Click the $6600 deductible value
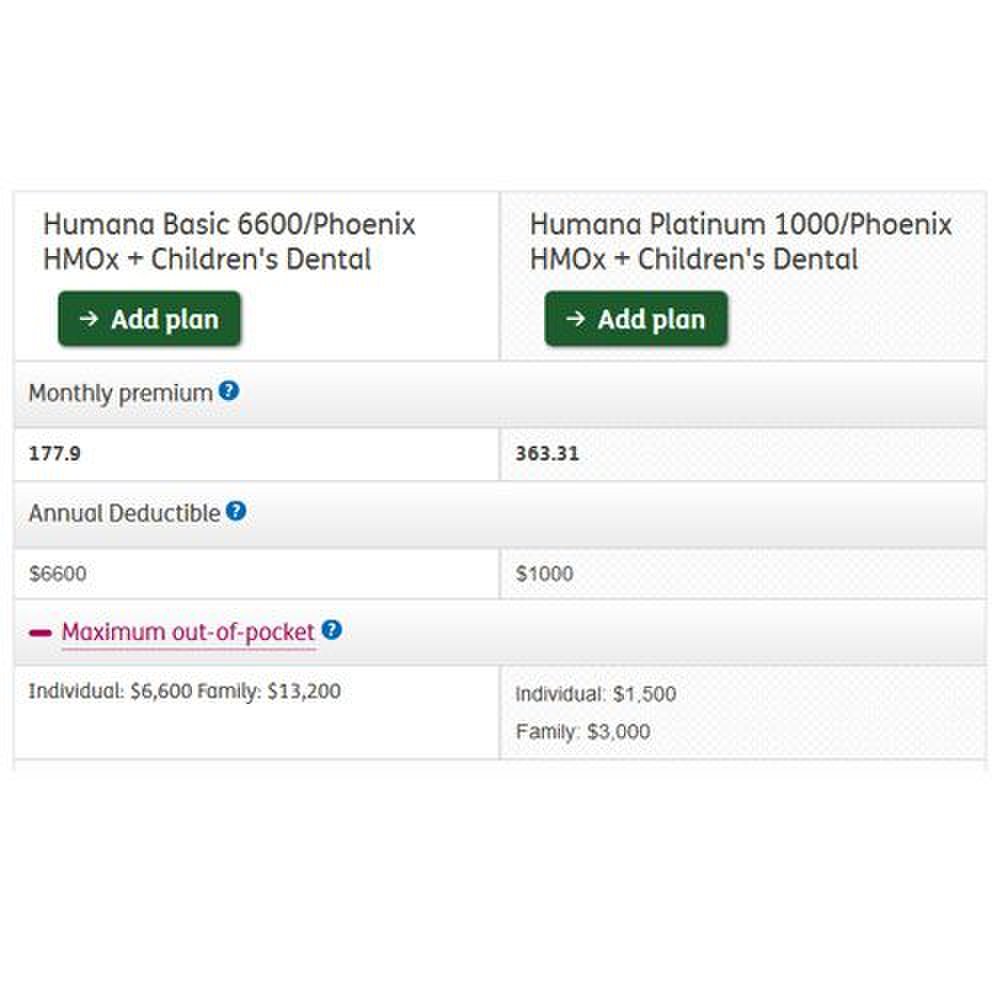The width and height of the screenshot is (1000, 1000). (x=57, y=574)
